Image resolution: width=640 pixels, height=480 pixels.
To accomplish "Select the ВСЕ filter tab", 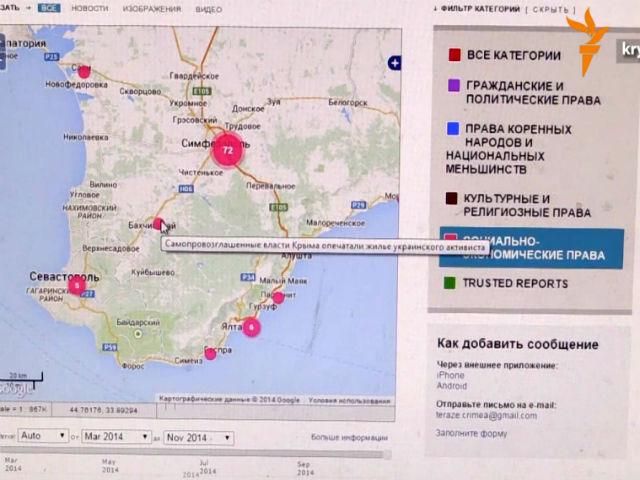I will pos(49,8).
